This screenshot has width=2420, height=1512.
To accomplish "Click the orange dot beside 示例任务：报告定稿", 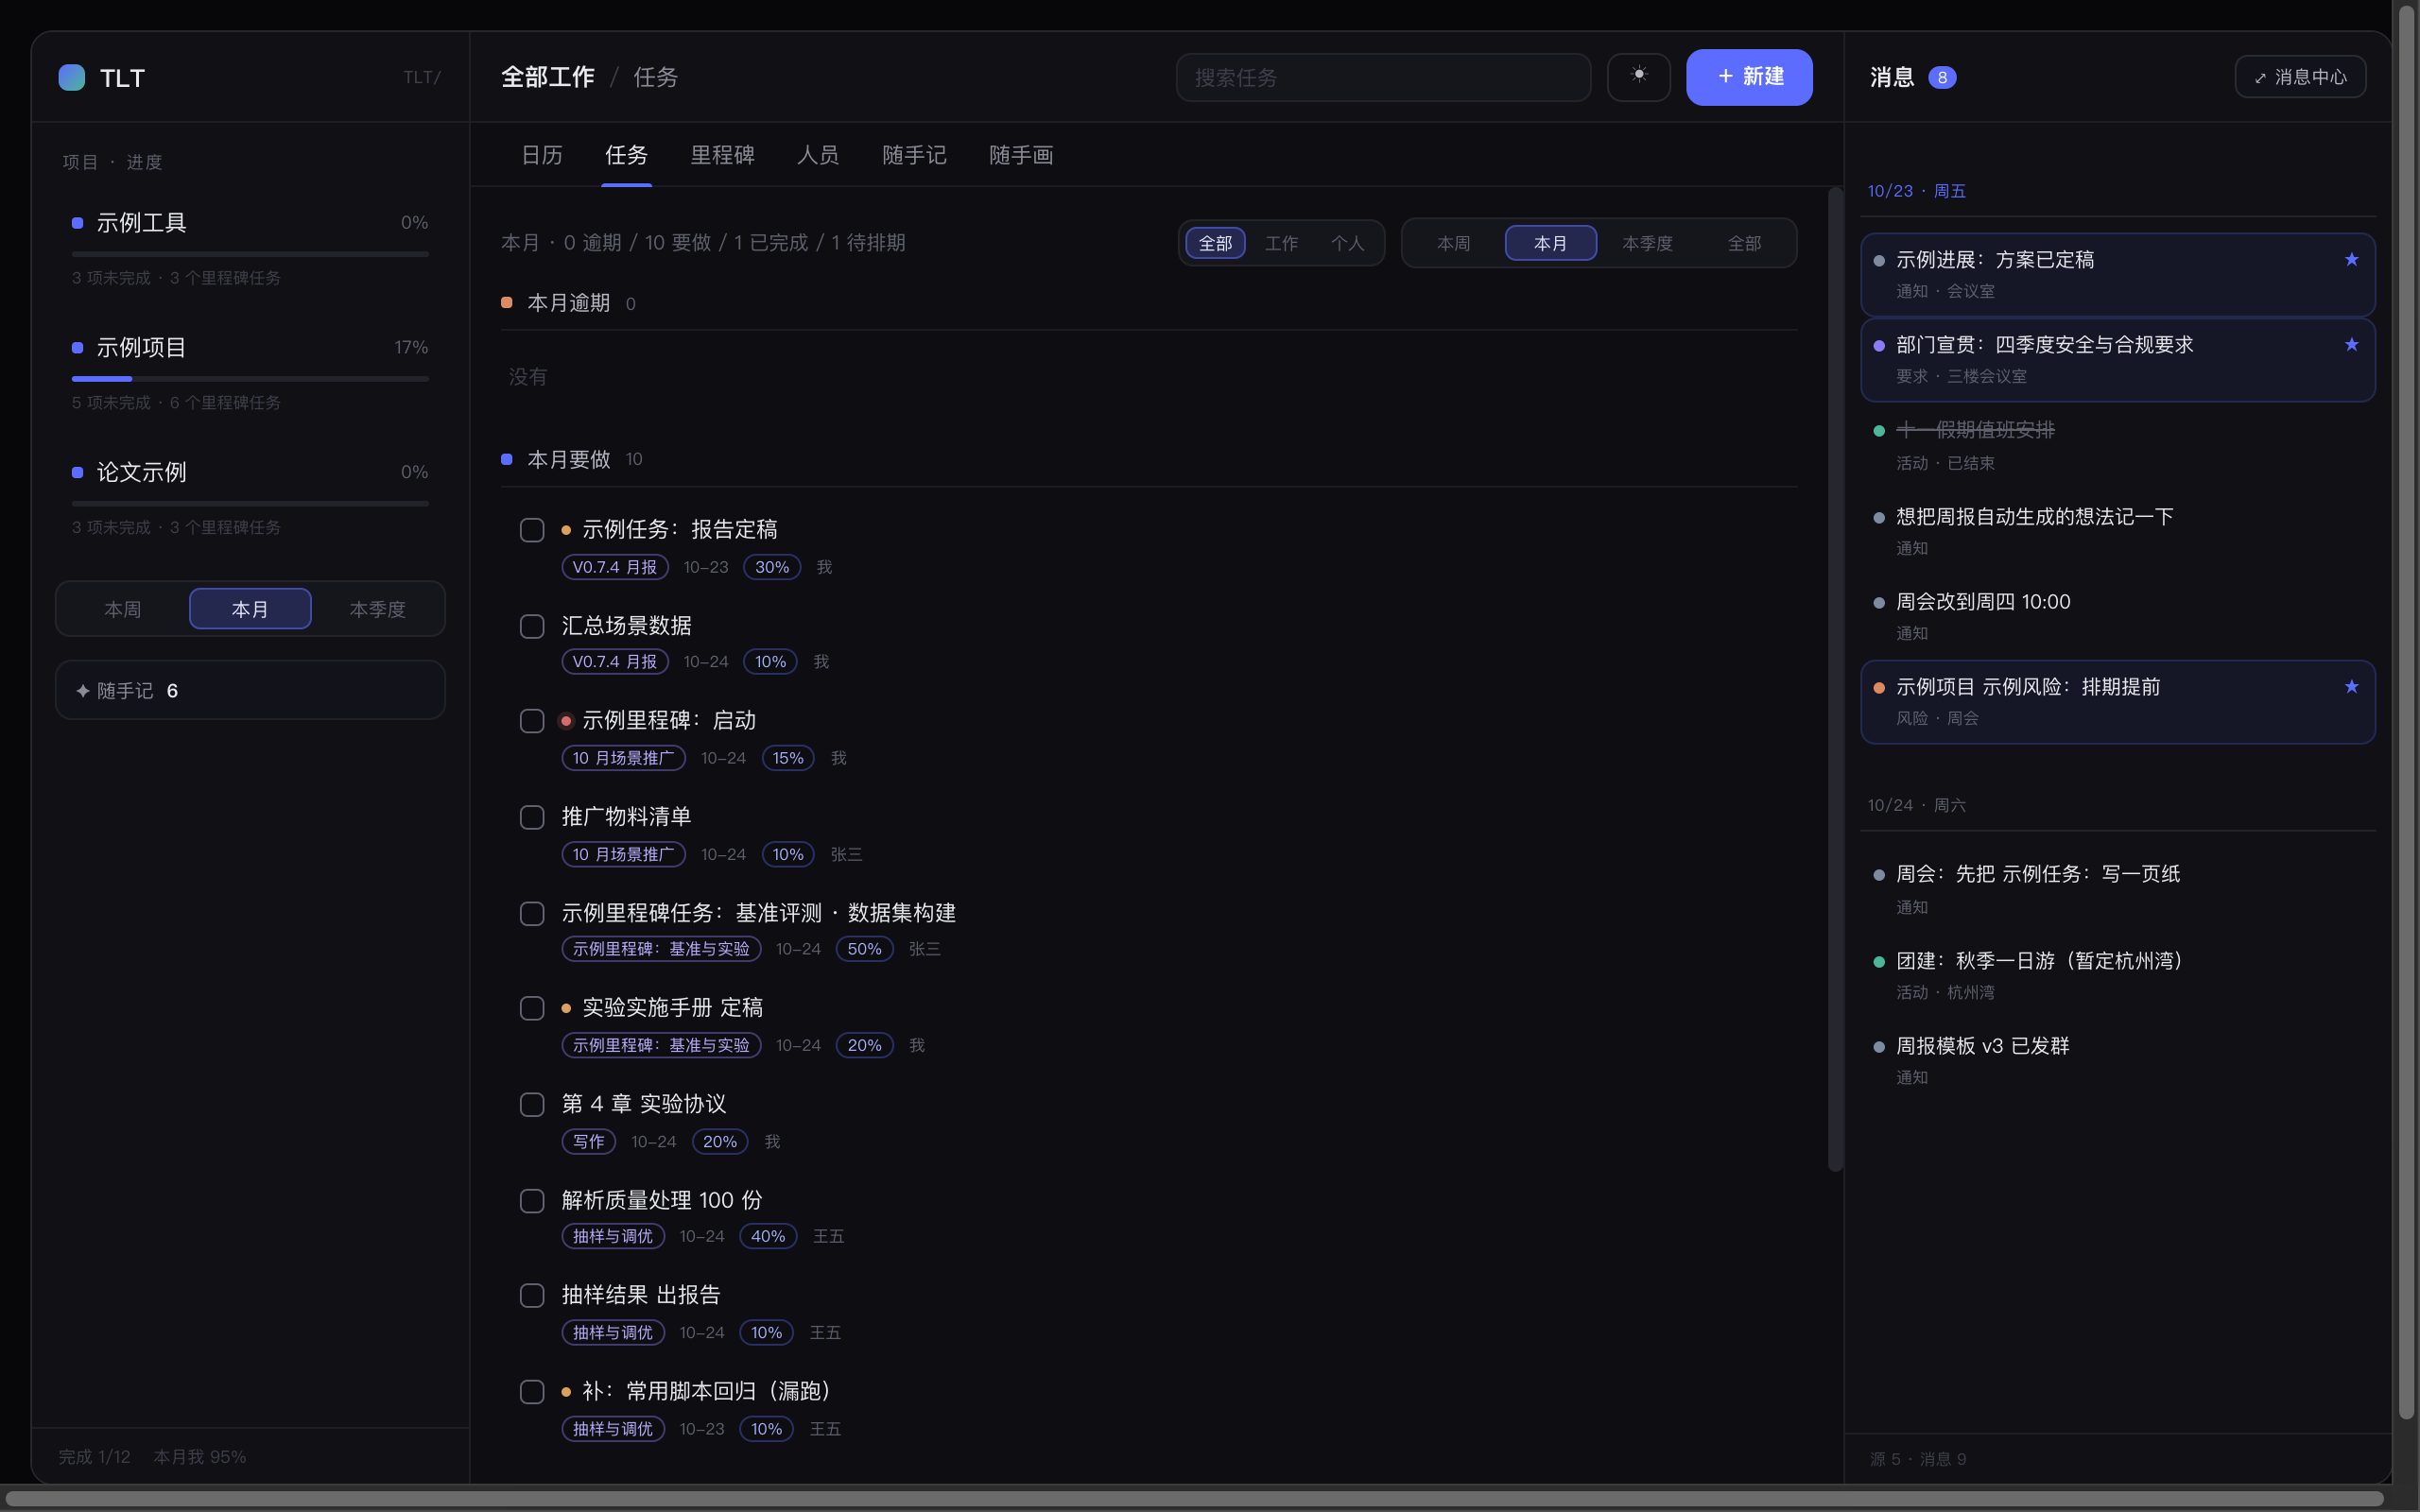I will 566,530.
